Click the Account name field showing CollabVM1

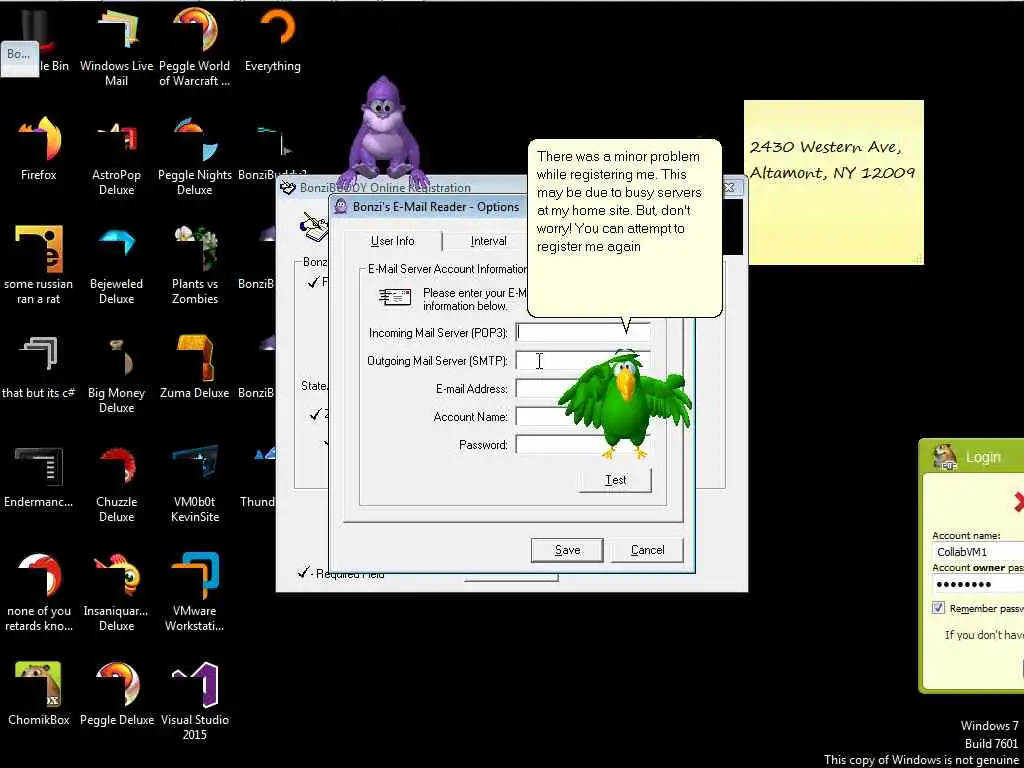(x=978, y=552)
